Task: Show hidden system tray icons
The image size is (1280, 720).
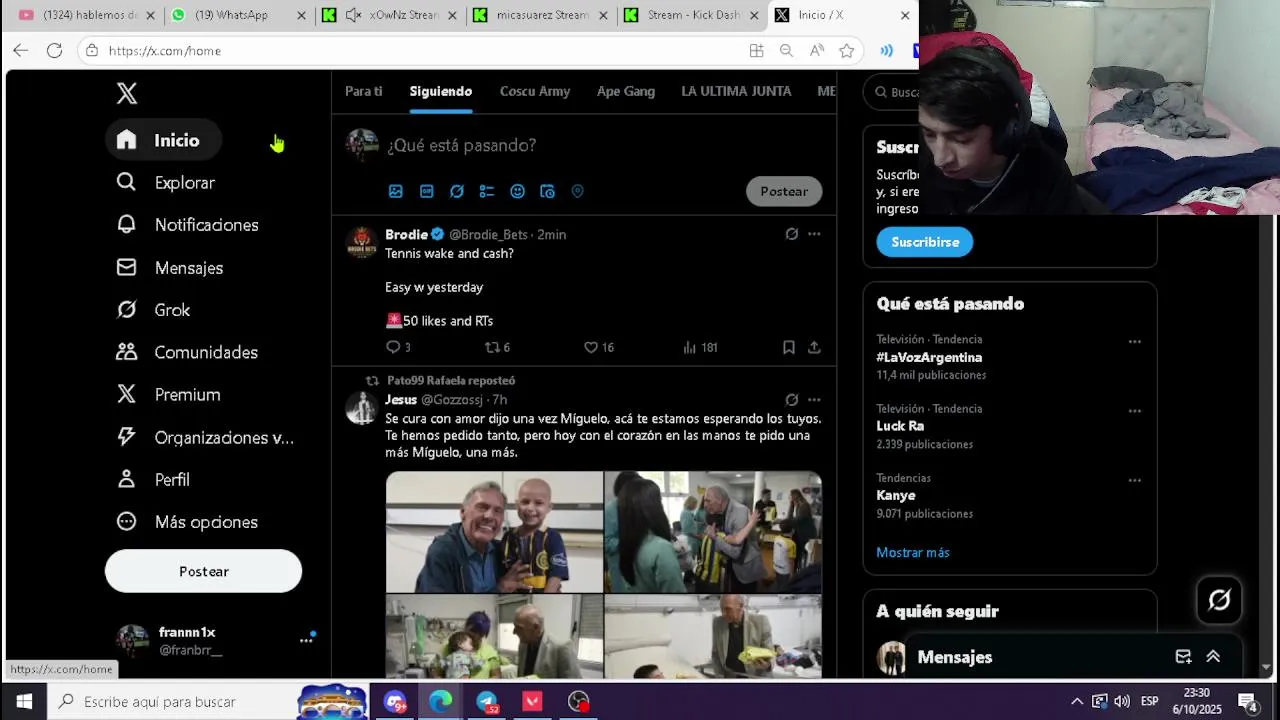Action: (1076, 702)
